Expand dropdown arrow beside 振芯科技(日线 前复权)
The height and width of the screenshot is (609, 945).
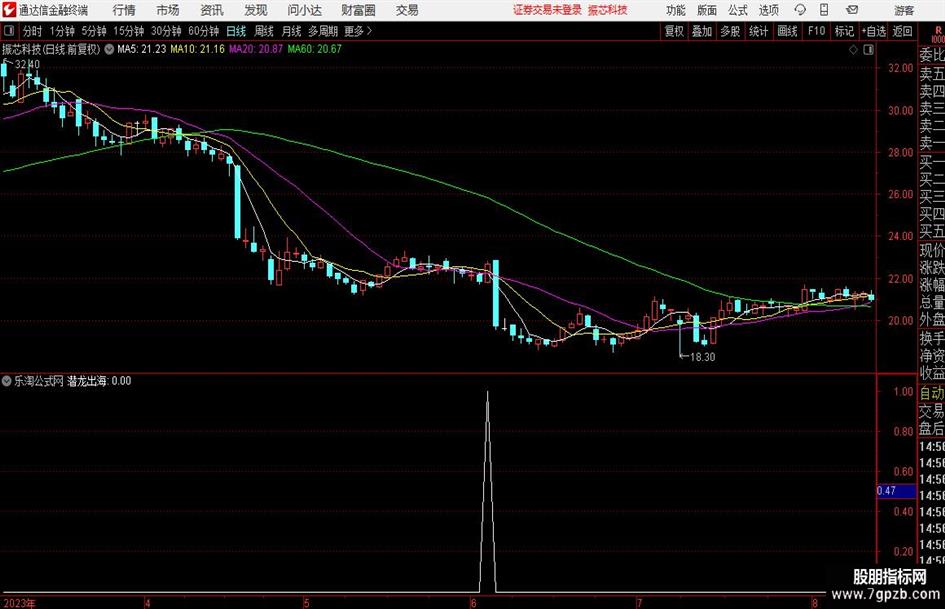pyautogui.click(x=109, y=49)
